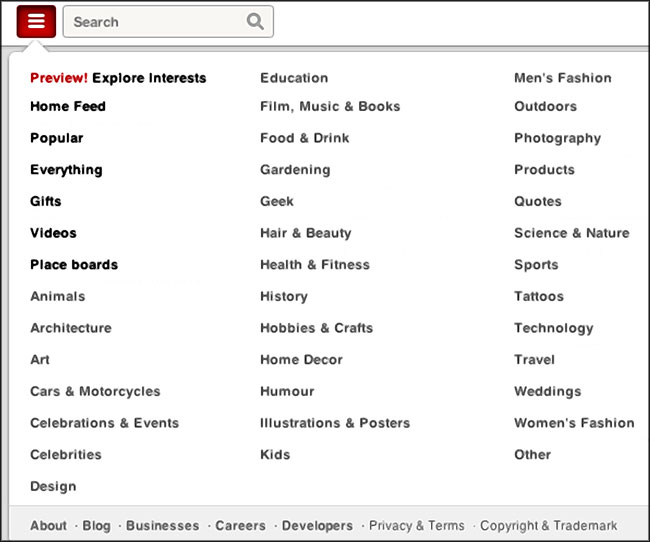
Task: Select the Outdoors category
Action: (546, 106)
